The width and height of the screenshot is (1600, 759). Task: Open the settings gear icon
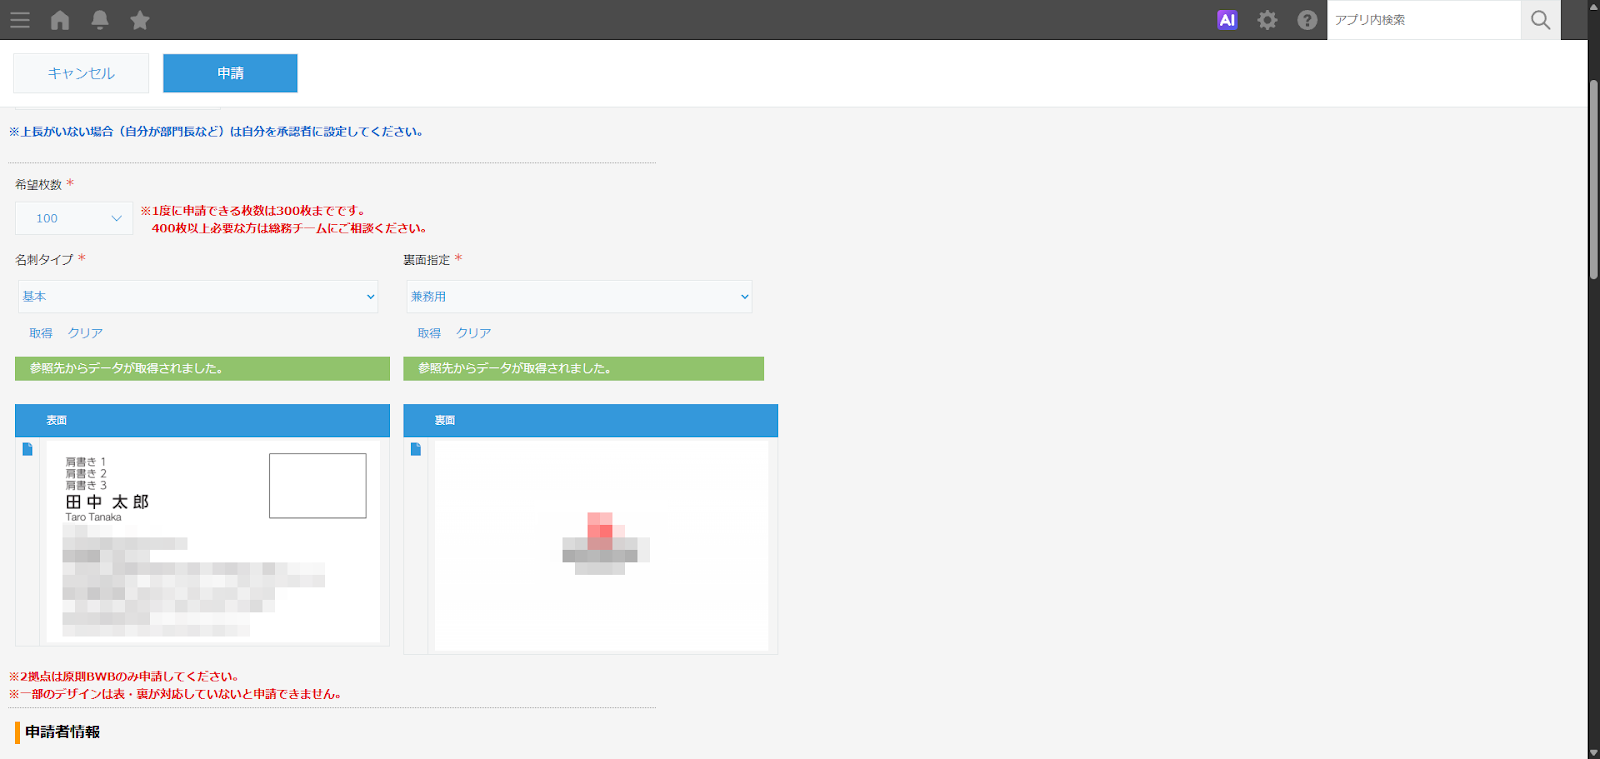pos(1267,20)
